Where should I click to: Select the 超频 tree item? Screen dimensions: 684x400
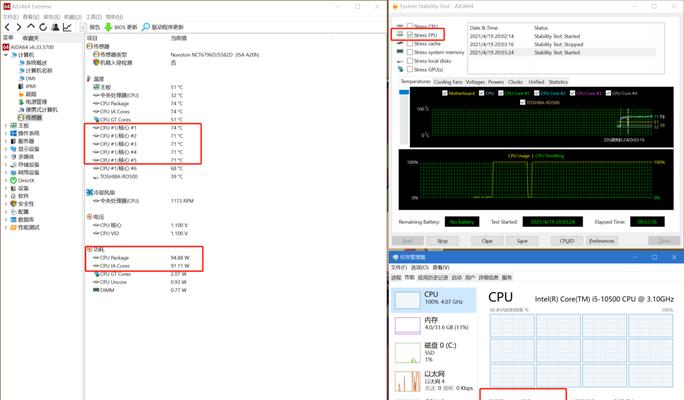click(x=27, y=94)
